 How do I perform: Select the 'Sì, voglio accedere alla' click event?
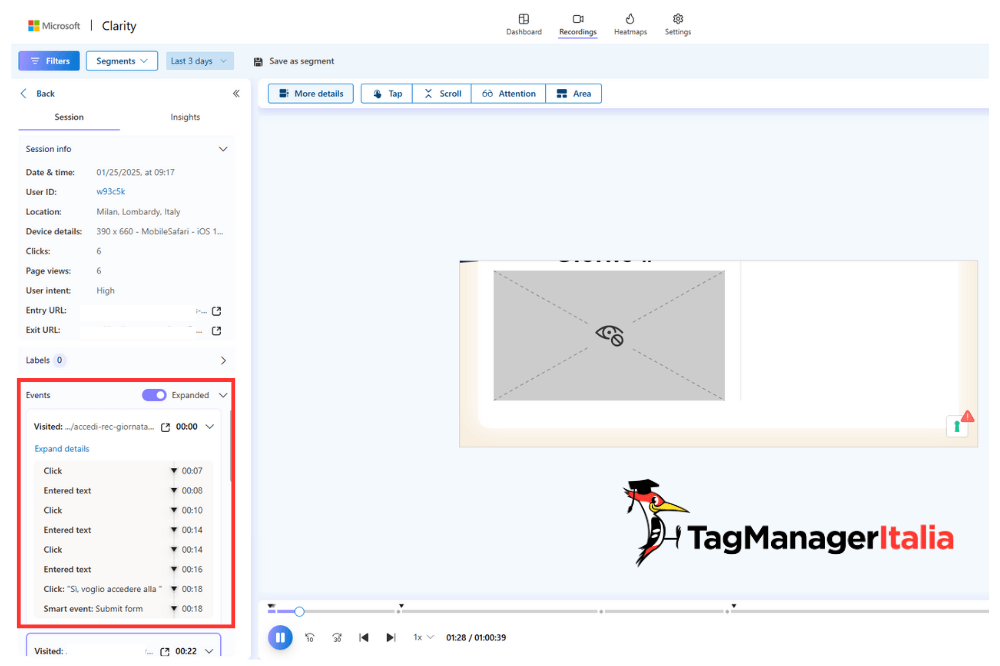coord(122,589)
